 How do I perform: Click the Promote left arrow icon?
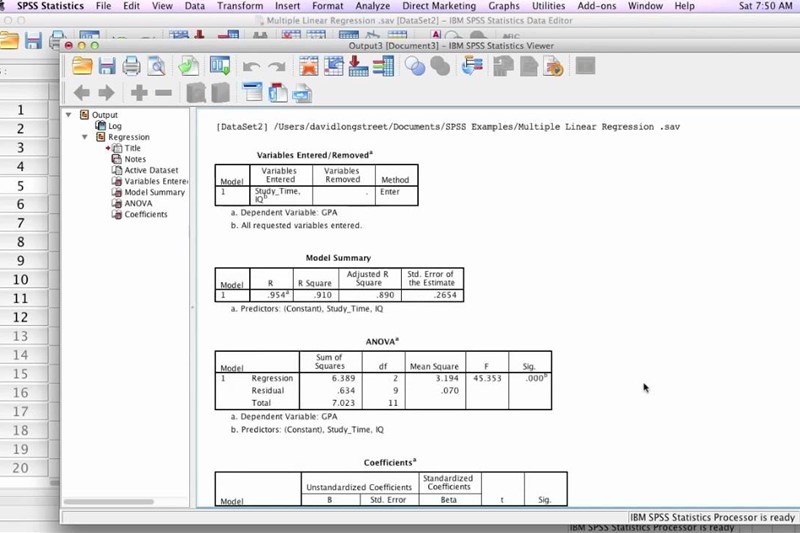[82, 94]
